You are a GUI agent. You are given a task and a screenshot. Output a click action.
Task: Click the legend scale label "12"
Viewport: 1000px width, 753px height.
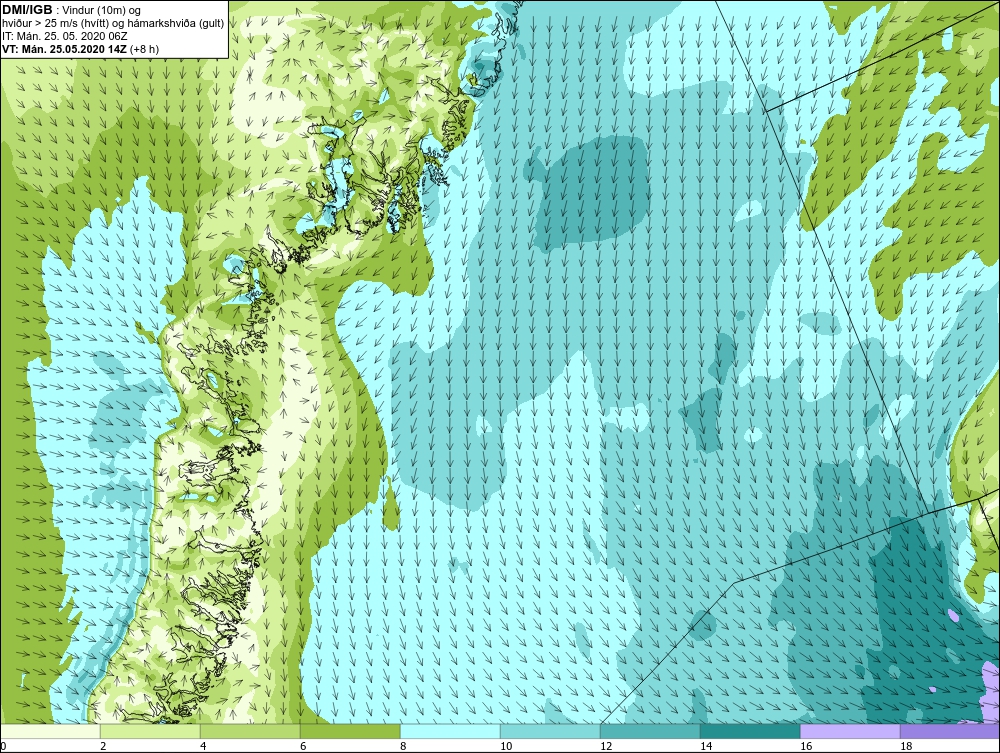click(x=606, y=746)
